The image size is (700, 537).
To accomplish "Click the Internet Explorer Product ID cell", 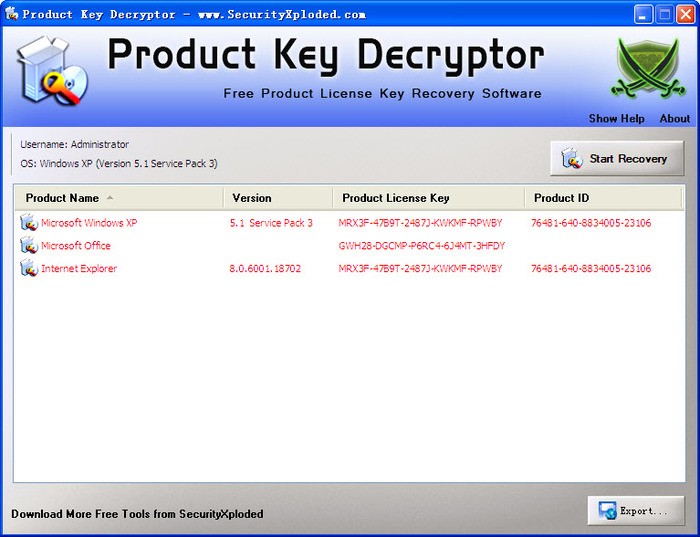I will click(x=591, y=268).
